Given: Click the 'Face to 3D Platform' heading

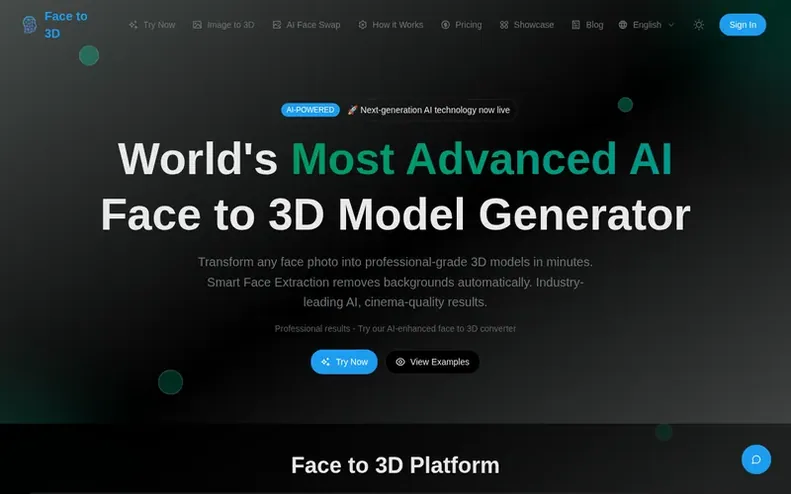Looking at the screenshot, I should point(396,465).
